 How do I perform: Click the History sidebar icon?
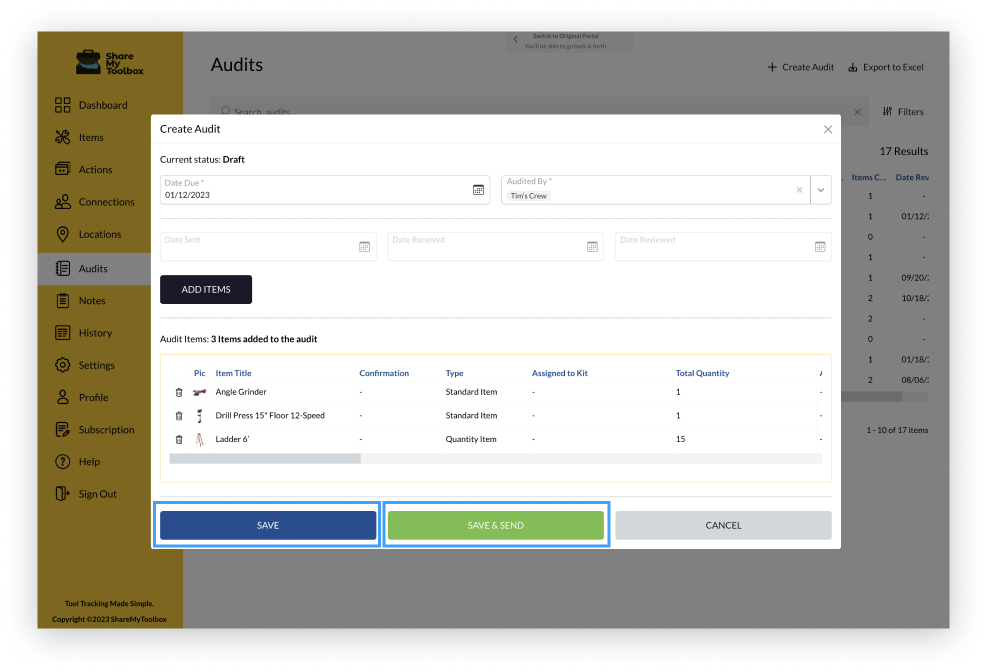61,332
